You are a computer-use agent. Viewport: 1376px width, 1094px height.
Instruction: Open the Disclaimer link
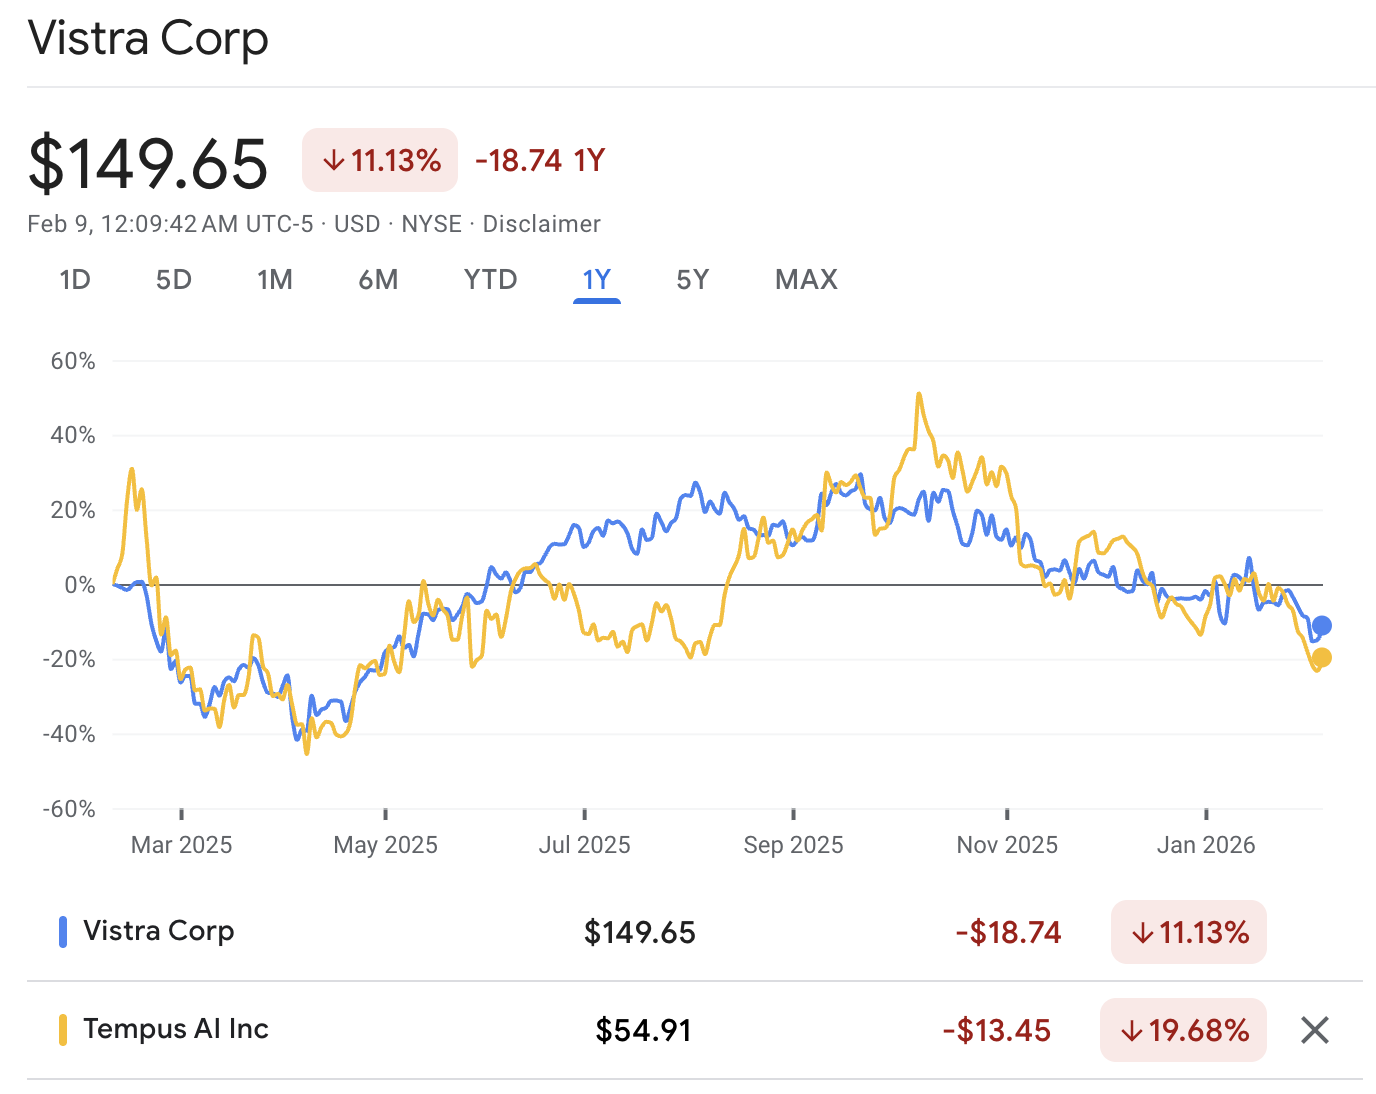[541, 224]
